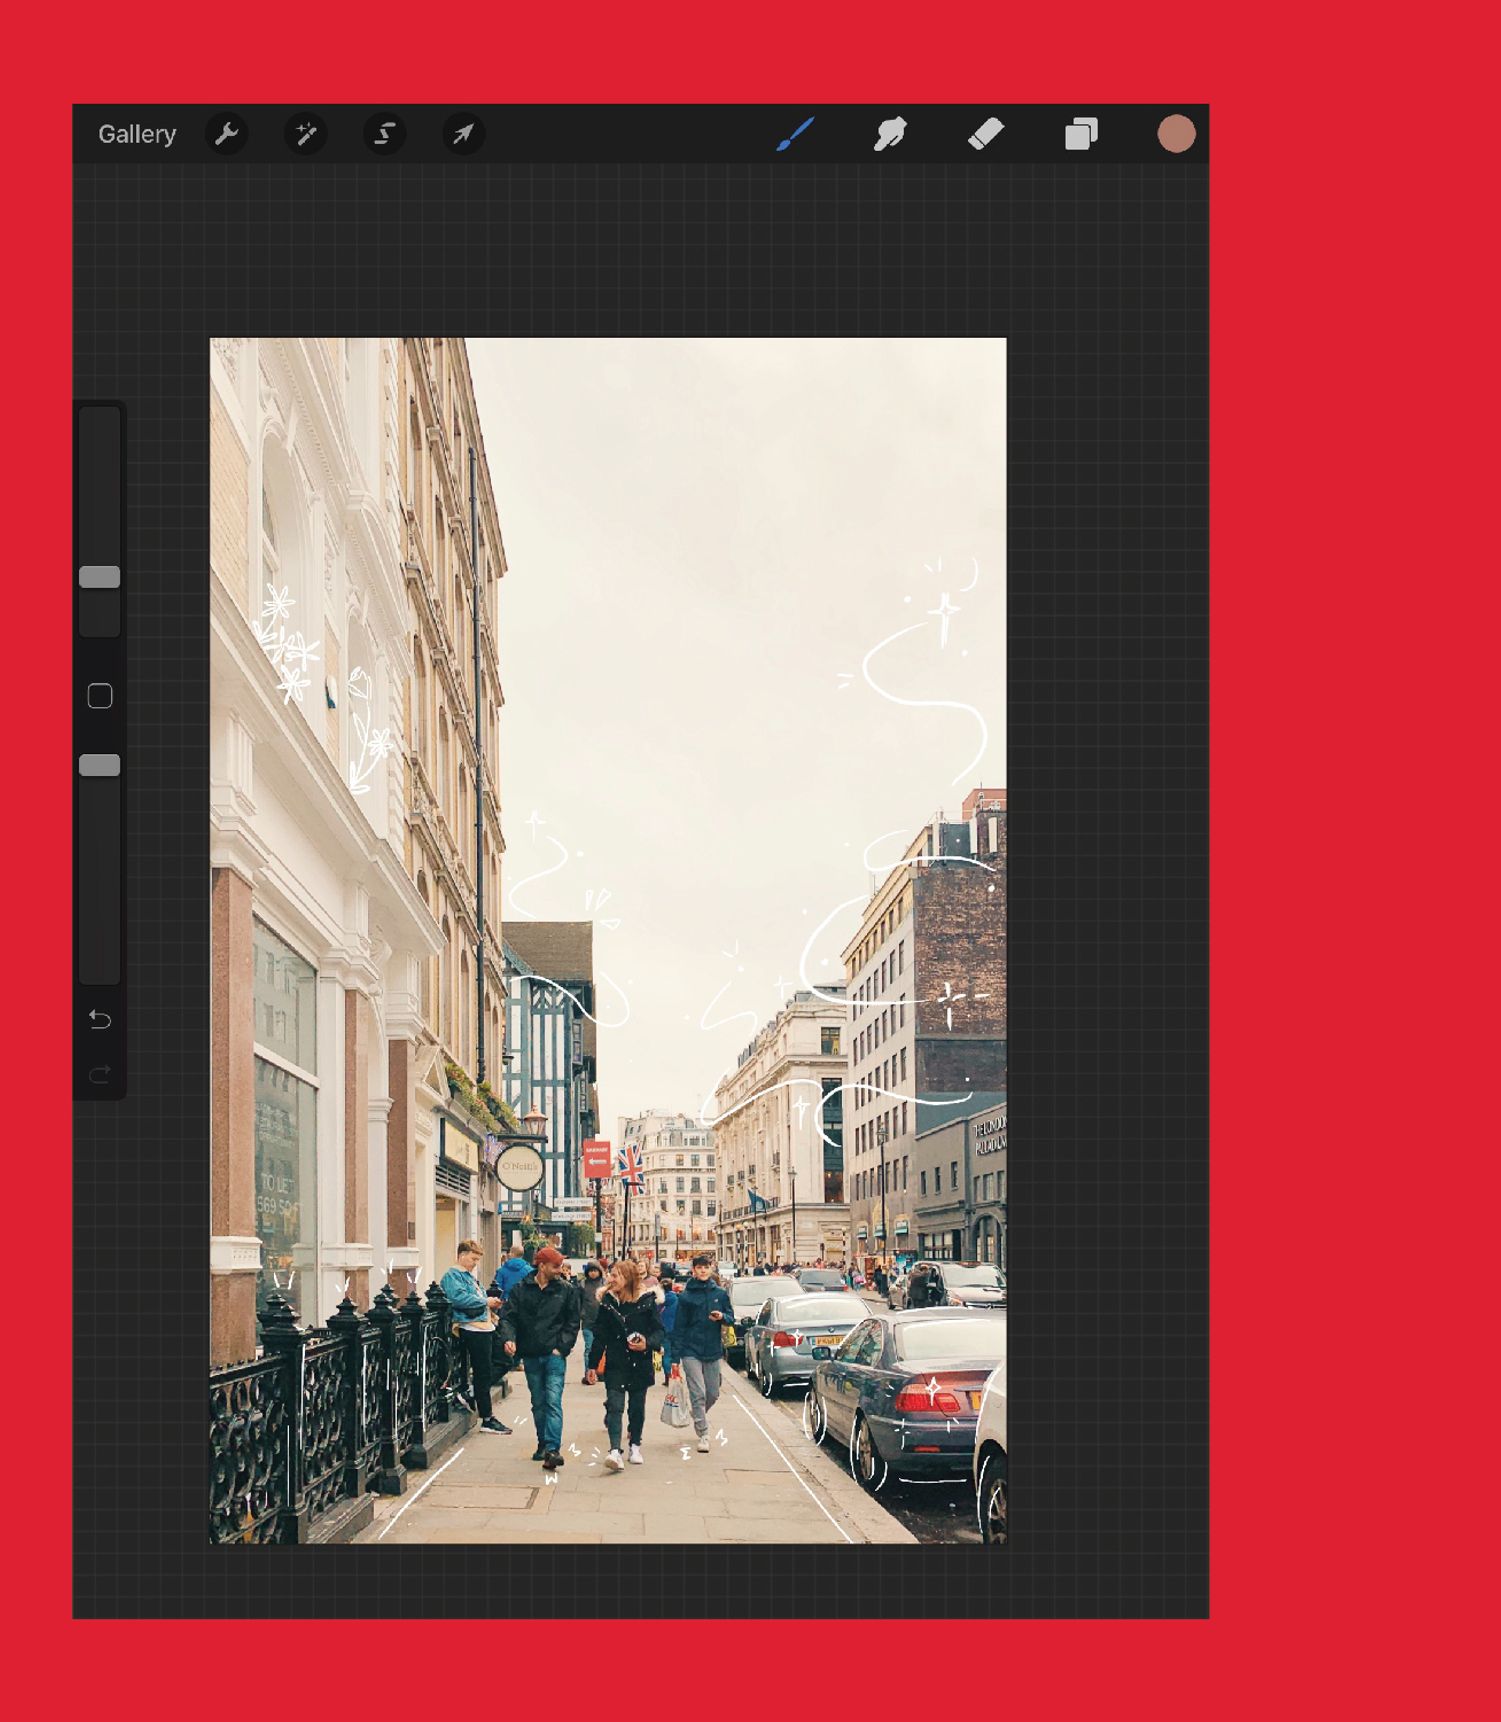Open the Layers panel
Viewport: 1501px width, 1722px height.
[x=1081, y=134]
